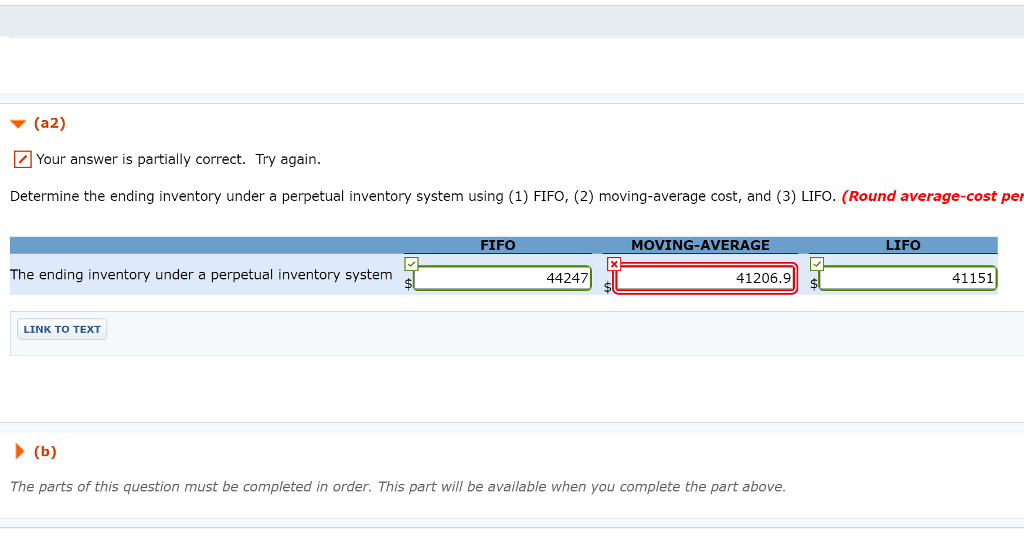This screenshot has height=560, width=1024.
Task: Open the LINK TO TEXT button
Action: coord(62,329)
